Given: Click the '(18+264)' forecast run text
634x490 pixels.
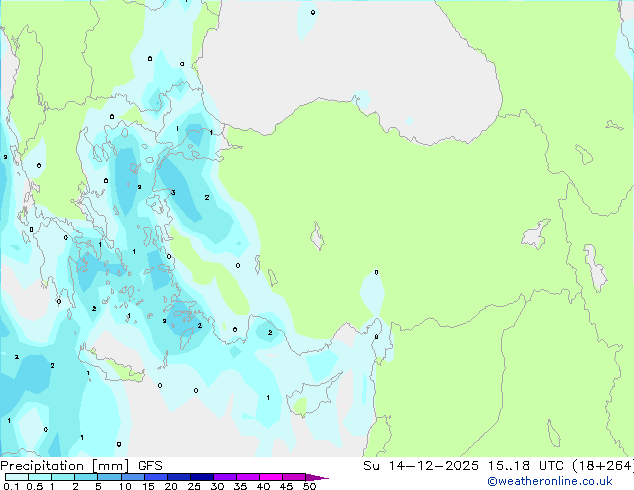Looking at the screenshot, I should [603, 466].
